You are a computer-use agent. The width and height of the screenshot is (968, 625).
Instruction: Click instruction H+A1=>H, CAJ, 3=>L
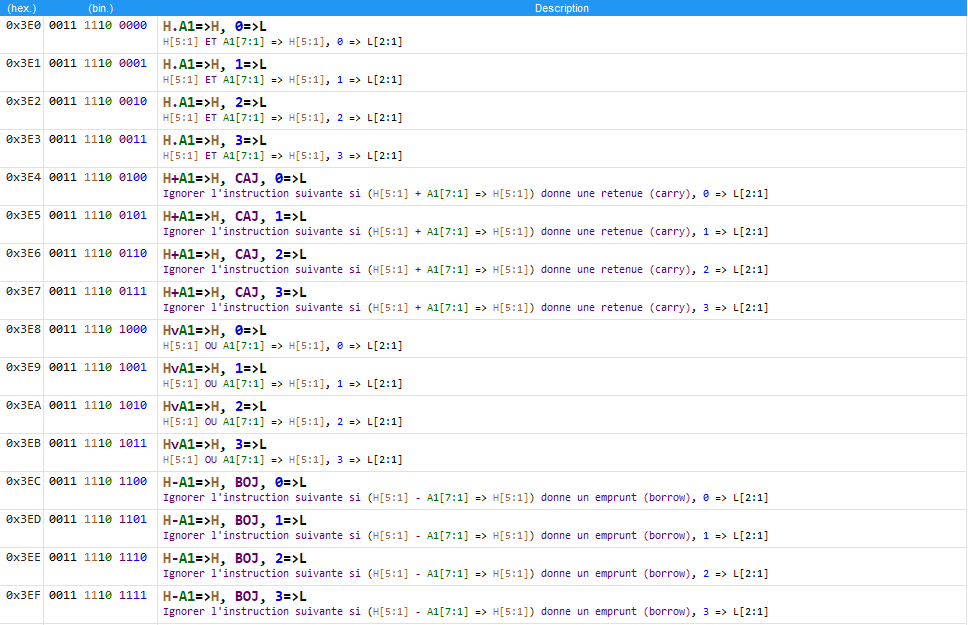[x=235, y=293]
